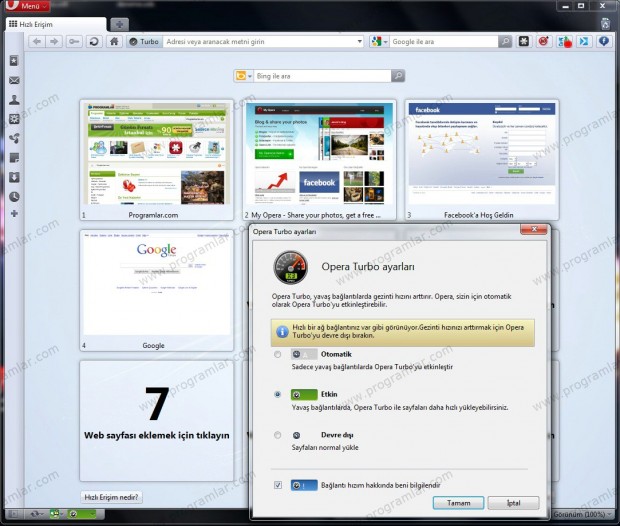Click the blue info icon in yellow notice
The height and width of the screenshot is (526, 620).
(x=282, y=331)
